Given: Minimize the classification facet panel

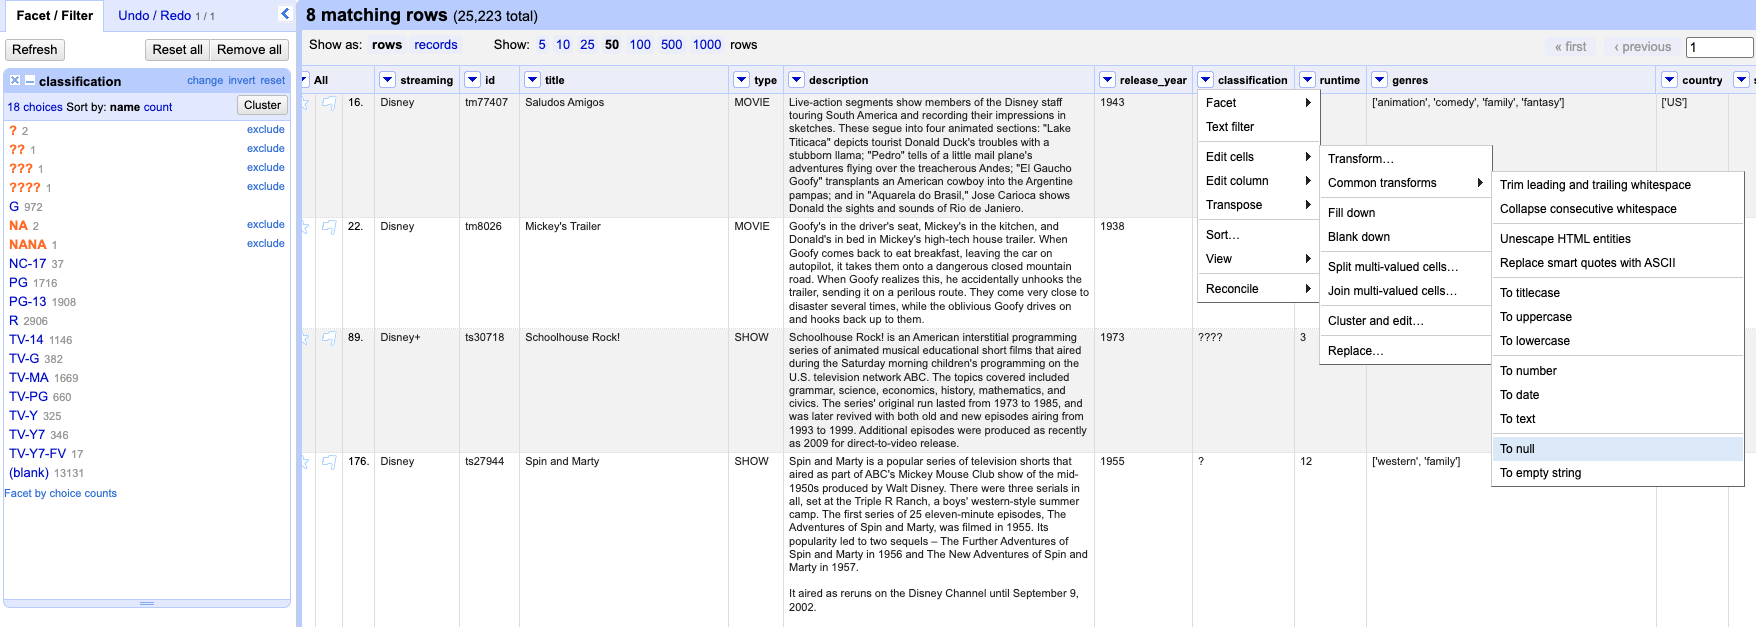Looking at the screenshot, I should click(30, 80).
